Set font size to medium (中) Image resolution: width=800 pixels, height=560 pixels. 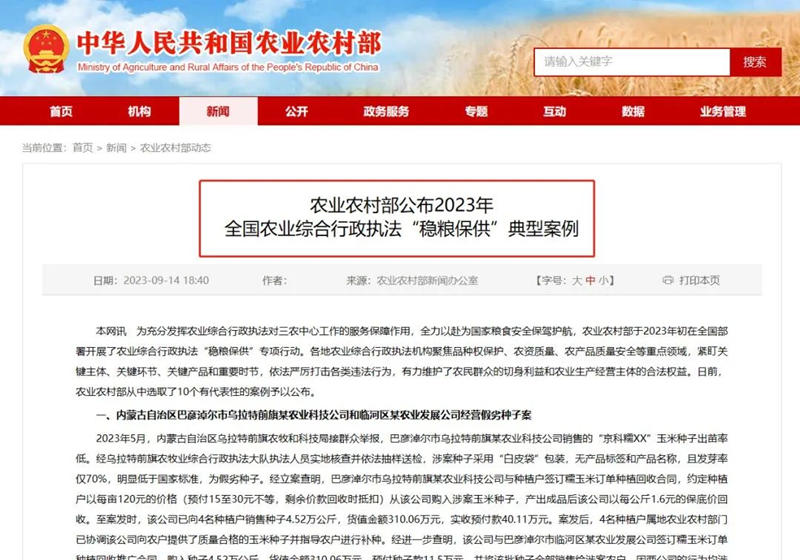pyautogui.click(x=590, y=281)
